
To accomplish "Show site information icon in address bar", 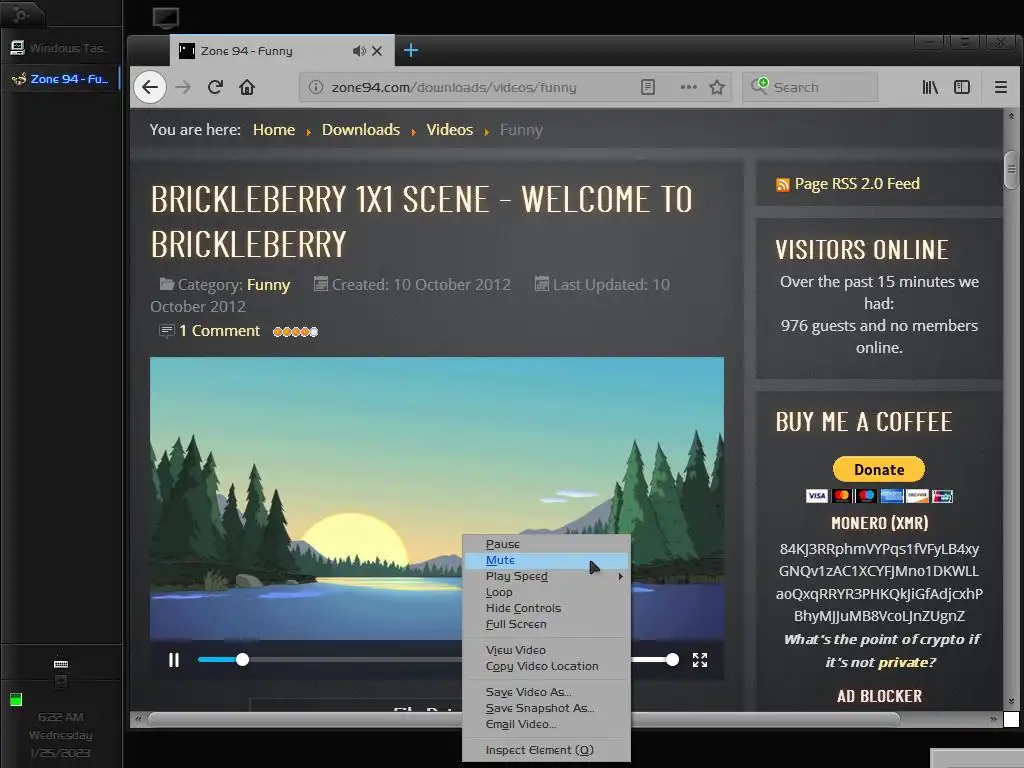I will 316,87.
